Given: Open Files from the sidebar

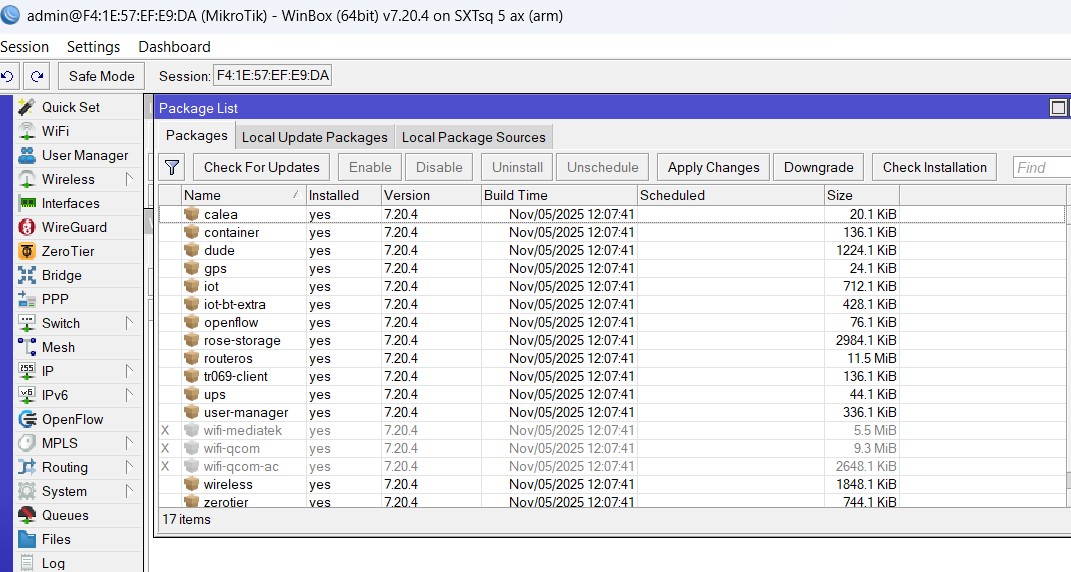Looking at the screenshot, I should tap(55, 539).
